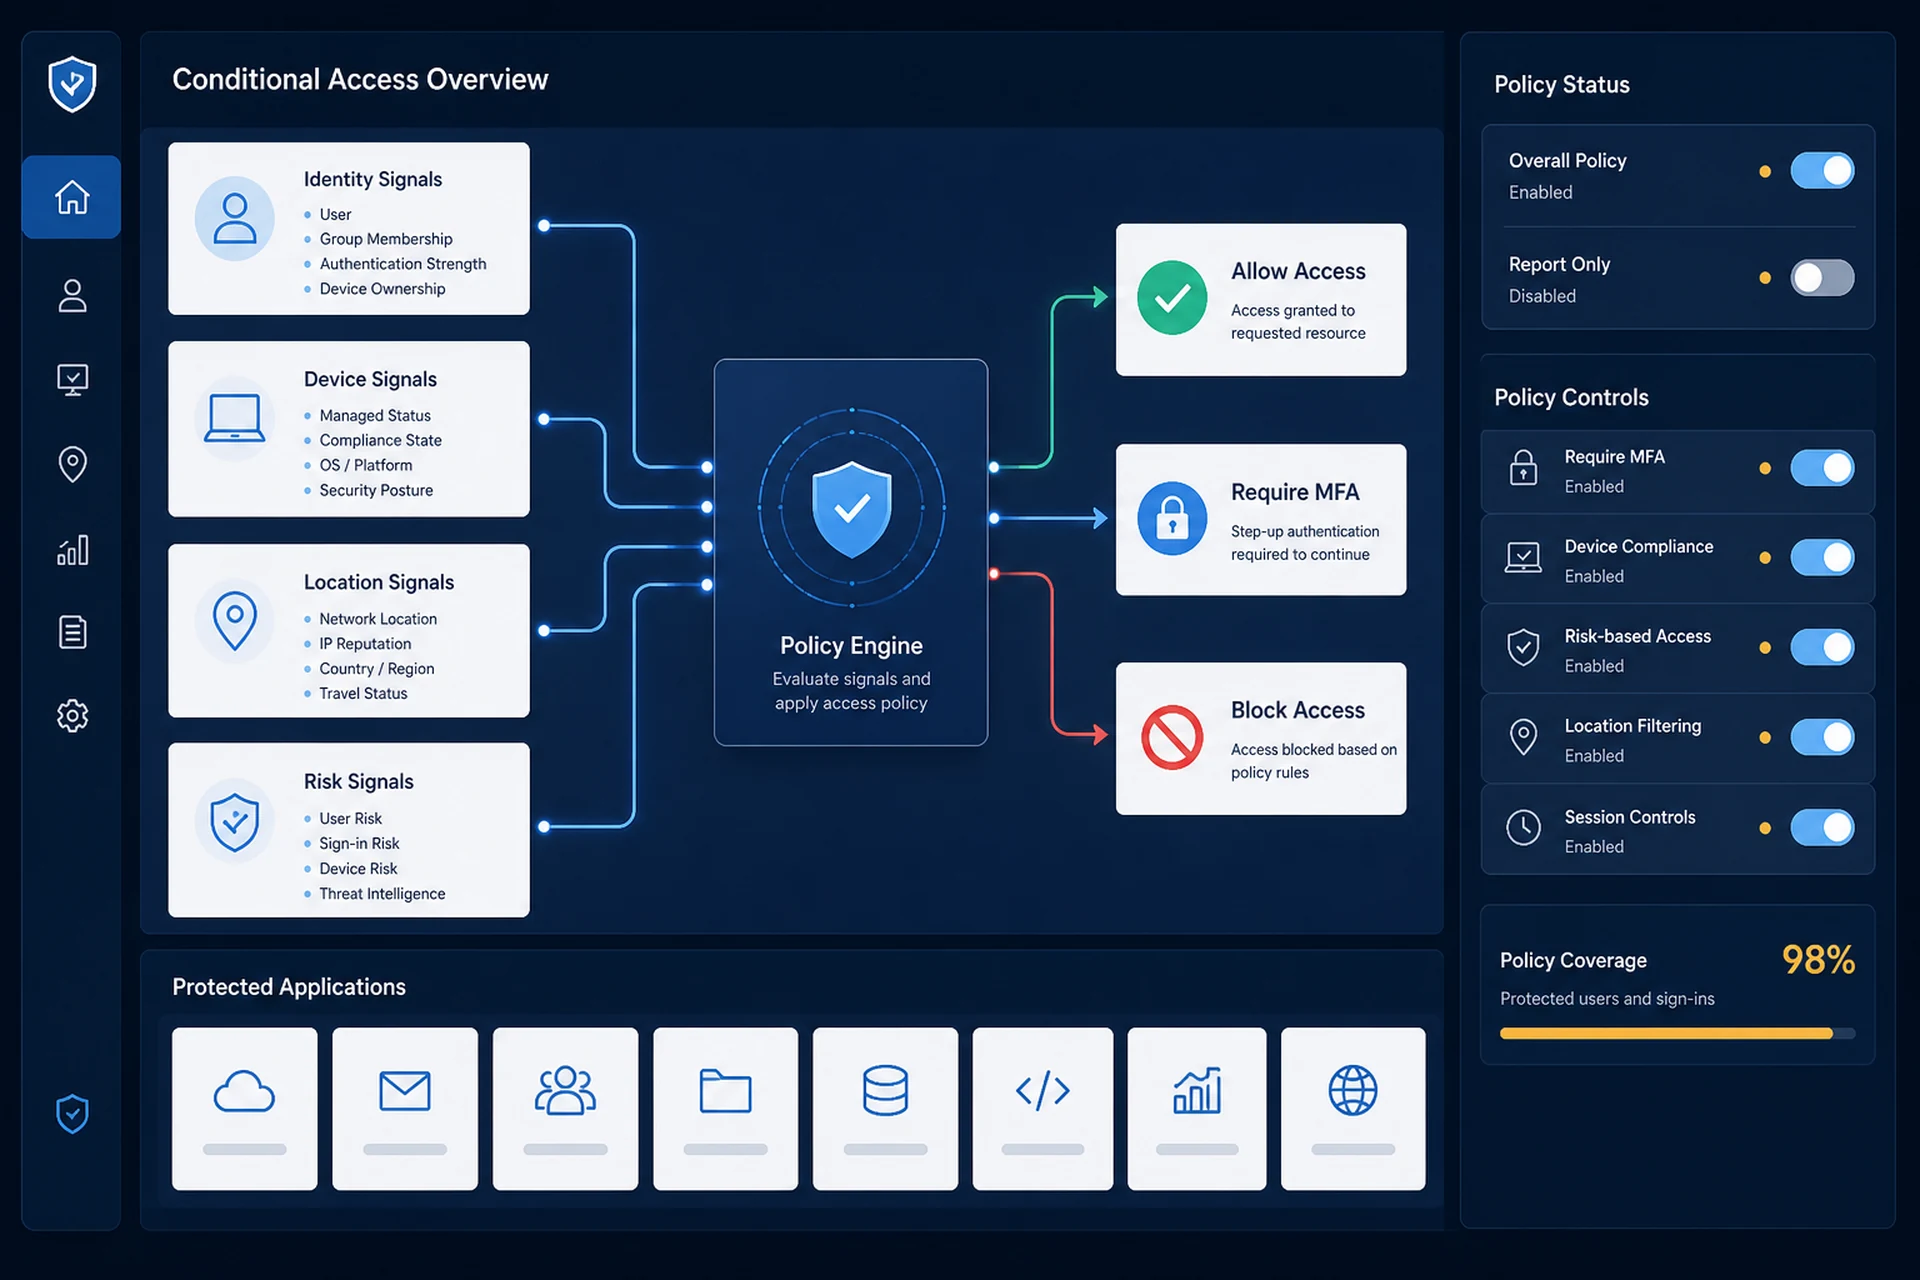The image size is (1920, 1280).
Task: Click the Policy Engine shield icon
Action: tap(851, 509)
